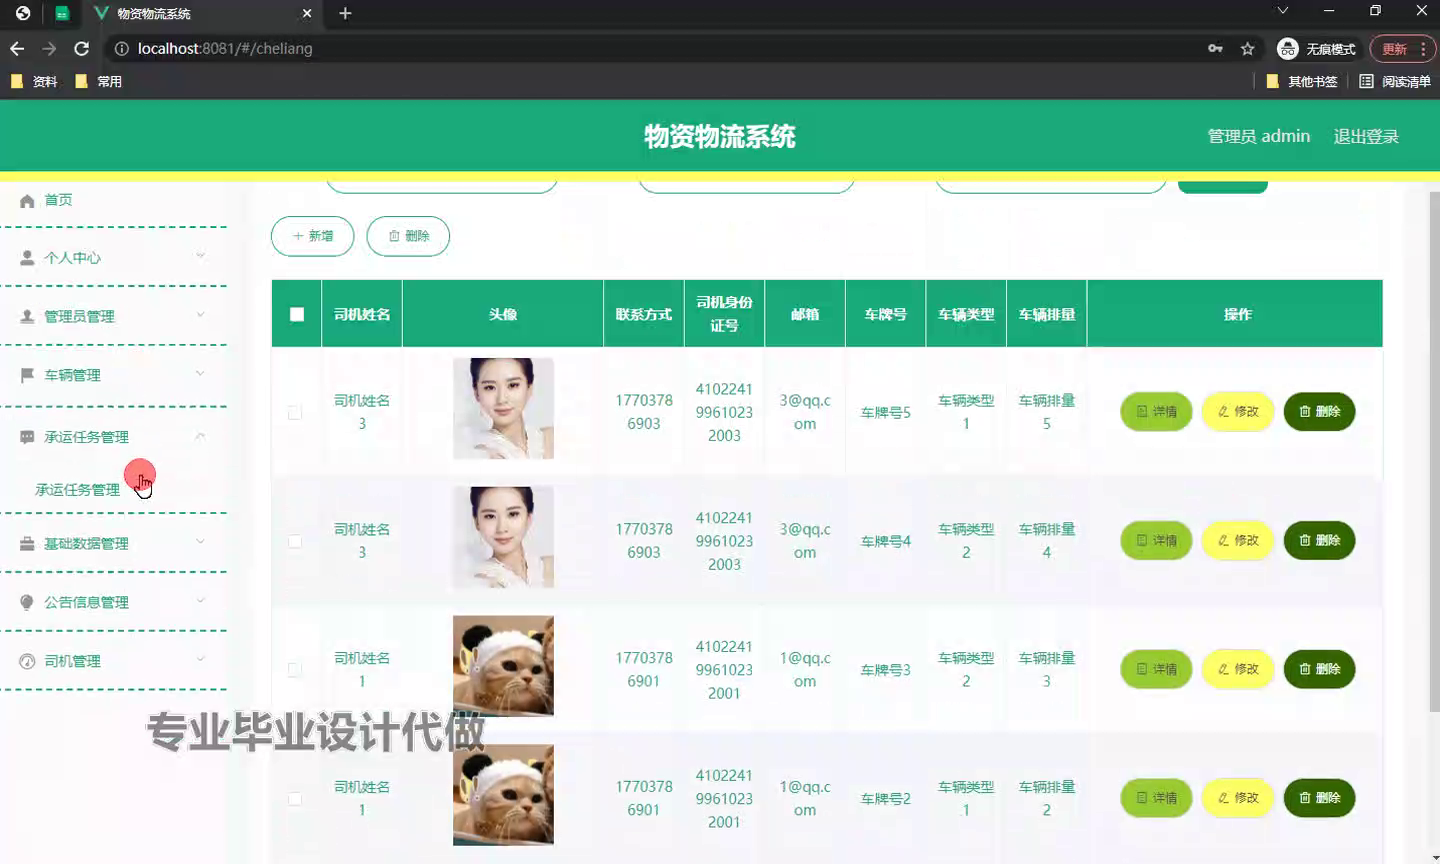Expand the 司机管理 chevron

pos(200,659)
